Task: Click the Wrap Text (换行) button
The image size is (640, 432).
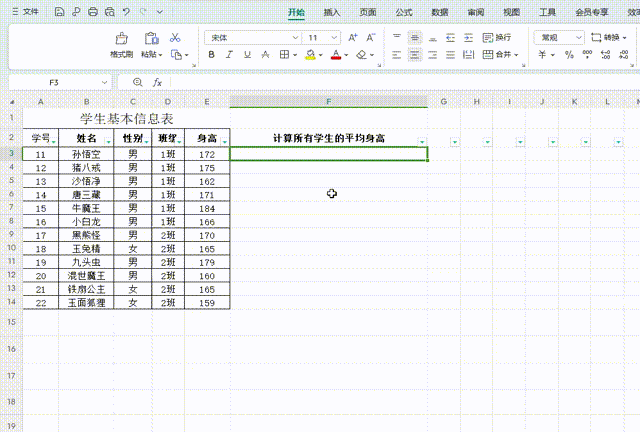Action: click(497, 38)
